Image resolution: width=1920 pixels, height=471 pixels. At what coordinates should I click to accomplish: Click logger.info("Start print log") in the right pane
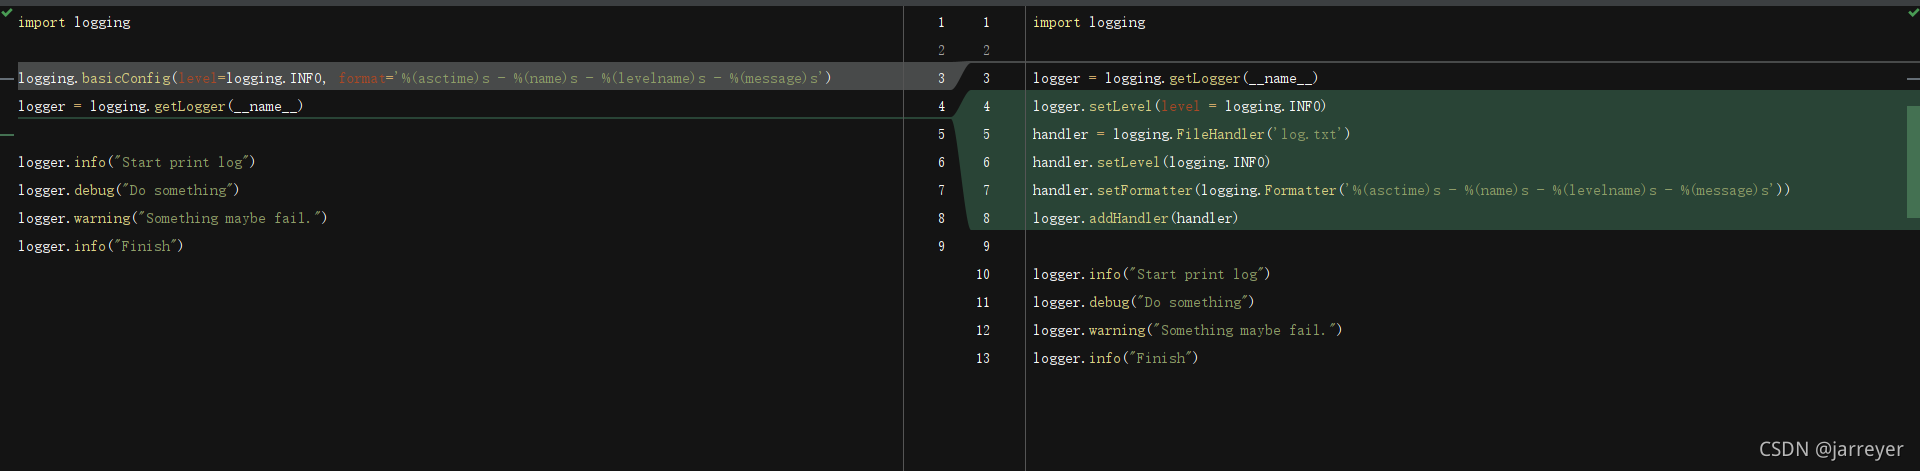tap(1151, 274)
